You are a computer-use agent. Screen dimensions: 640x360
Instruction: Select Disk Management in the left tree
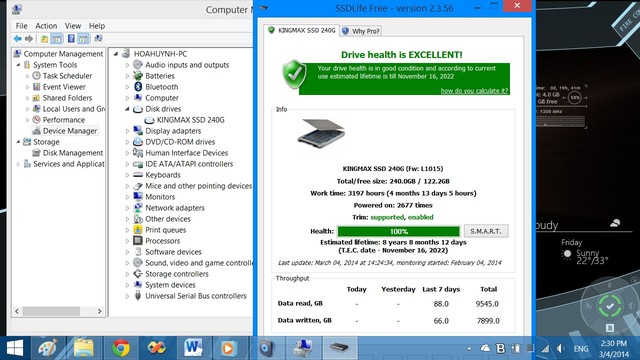click(73, 153)
